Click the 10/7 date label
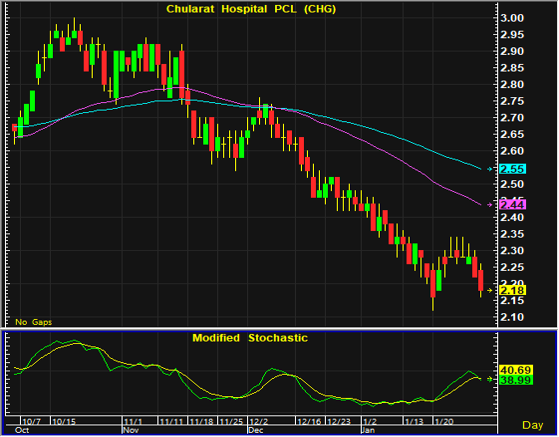 (31, 422)
